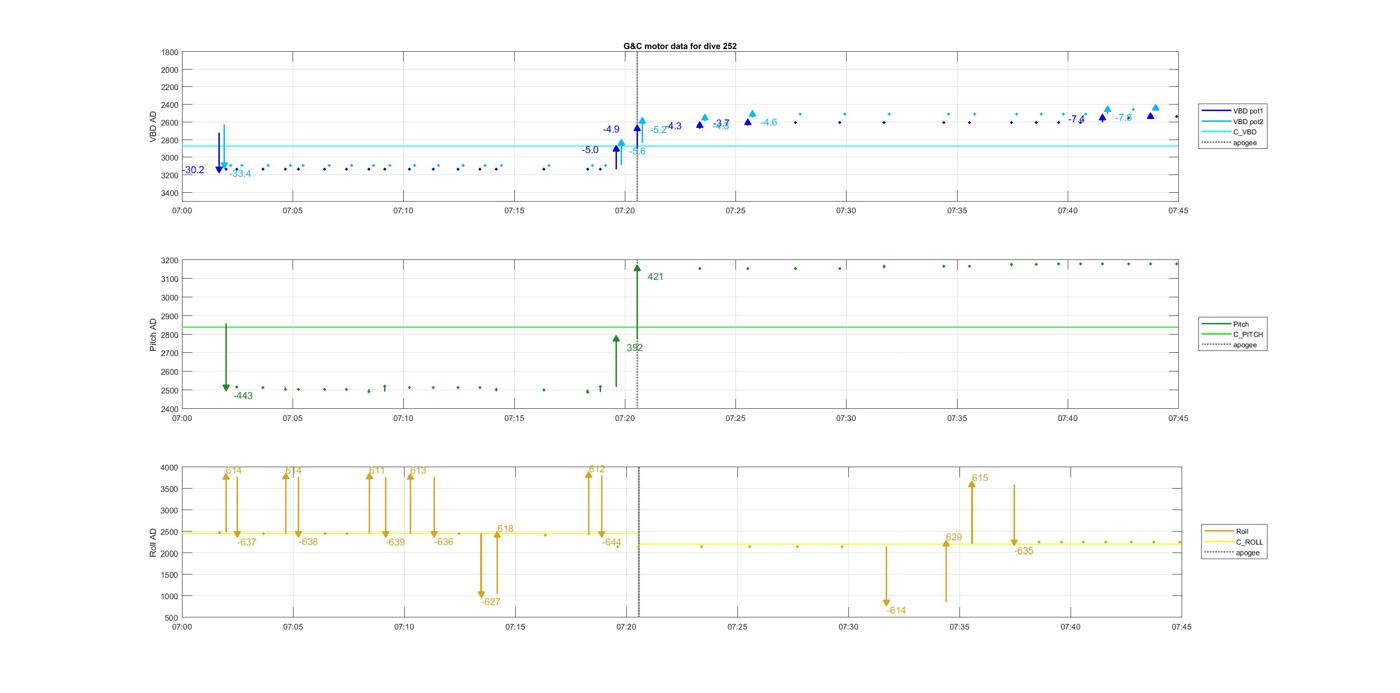
Task: Click the '-614' roll data label
Action: (896, 610)
